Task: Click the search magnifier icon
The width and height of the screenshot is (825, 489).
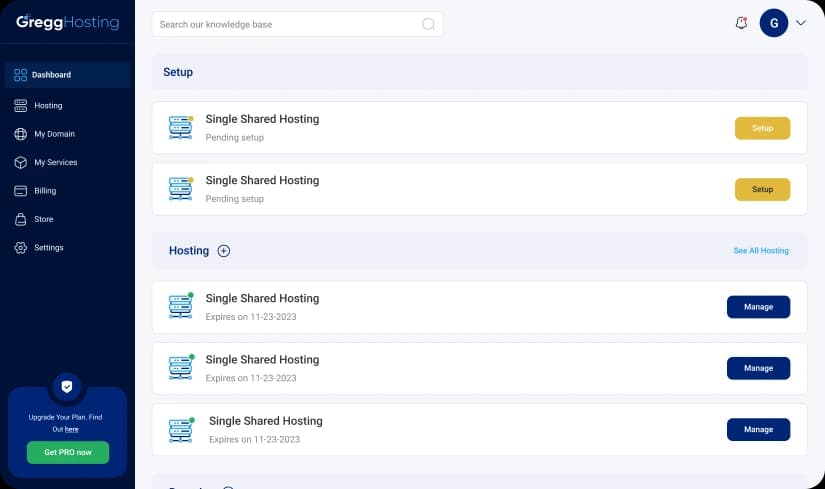Action: click(428, 24)
